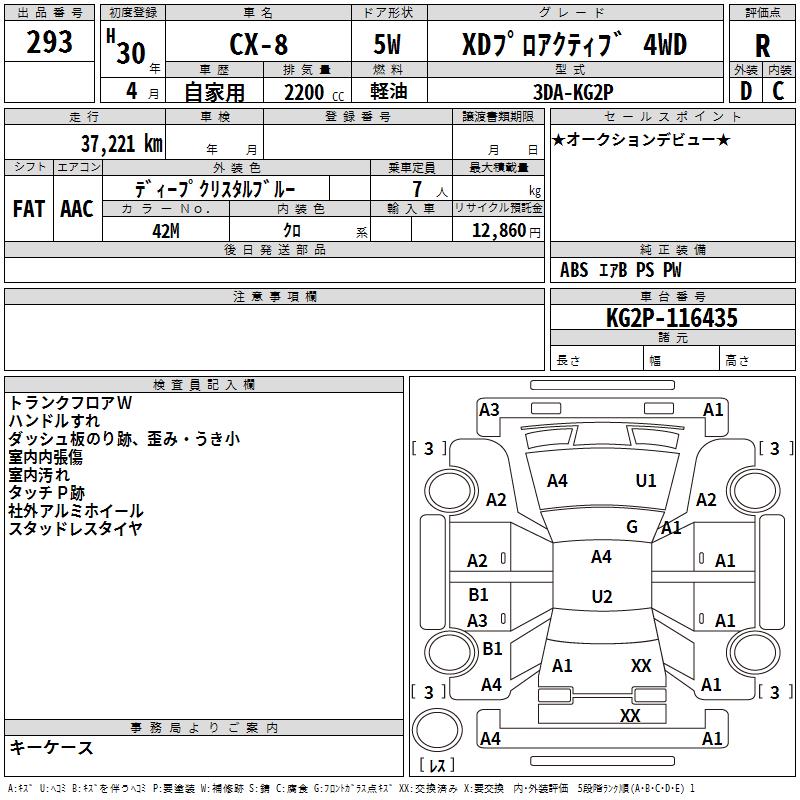Select the car name CX-8
800x800 pixels.
[x=259, y=44]
